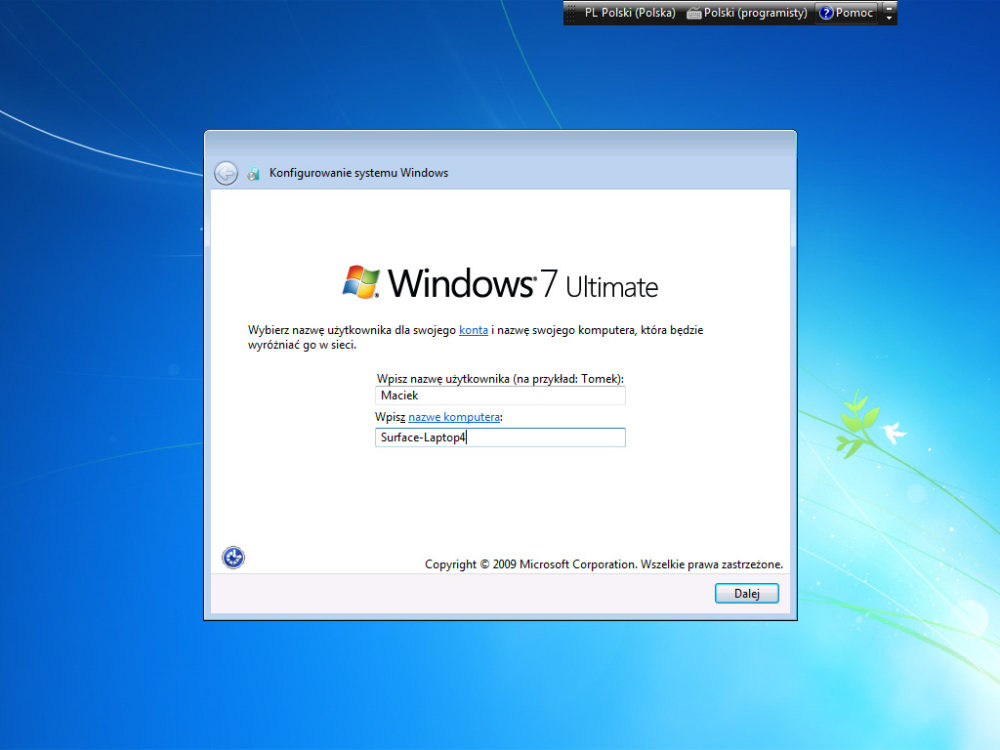1000x750 pixels.
Task: Focus the username field containing Maciek
Action: 500,395
